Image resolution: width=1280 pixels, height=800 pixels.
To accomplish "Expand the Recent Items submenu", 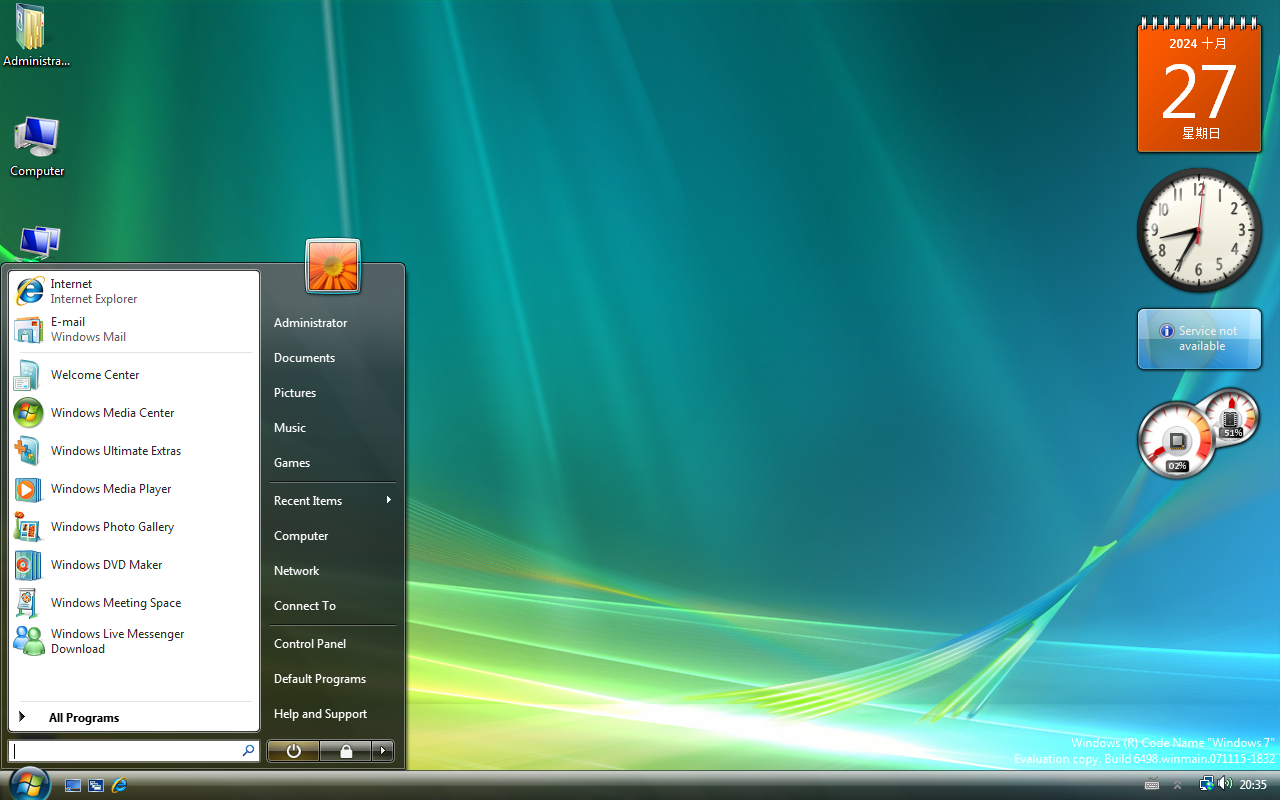I will tap(332, 501).
